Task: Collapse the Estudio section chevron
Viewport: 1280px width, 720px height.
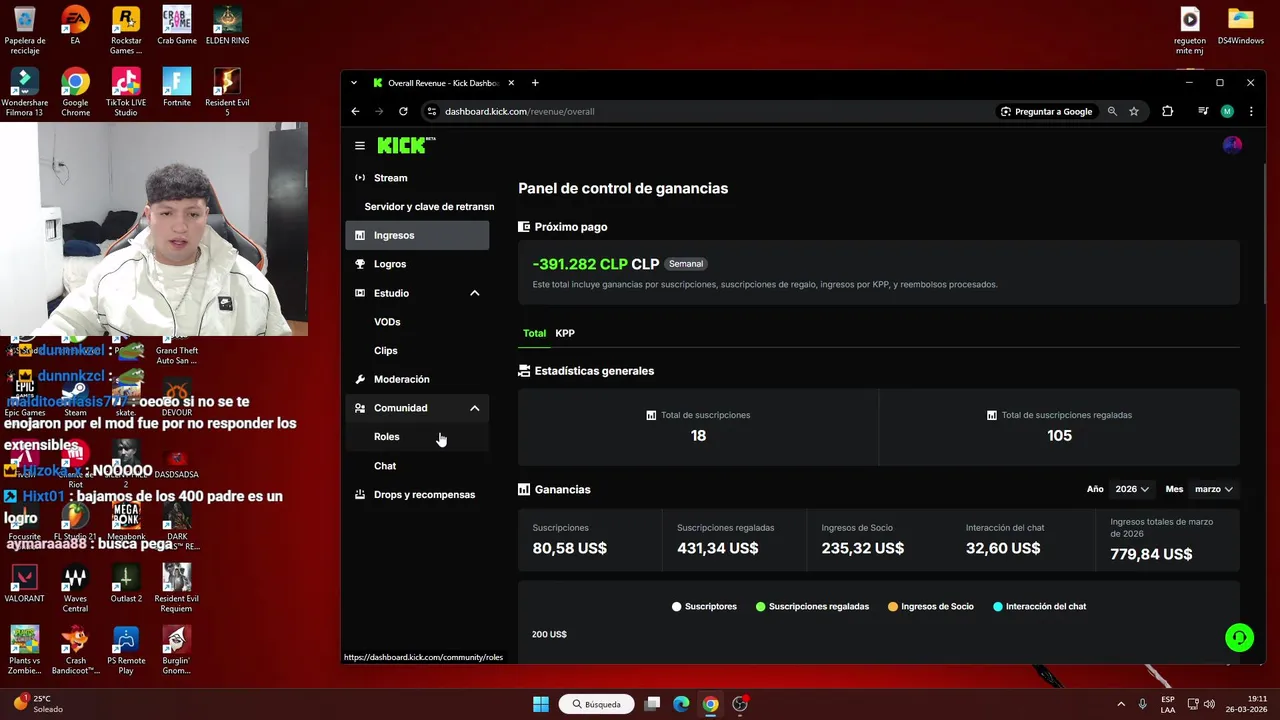Action: (x=475, y=293)
